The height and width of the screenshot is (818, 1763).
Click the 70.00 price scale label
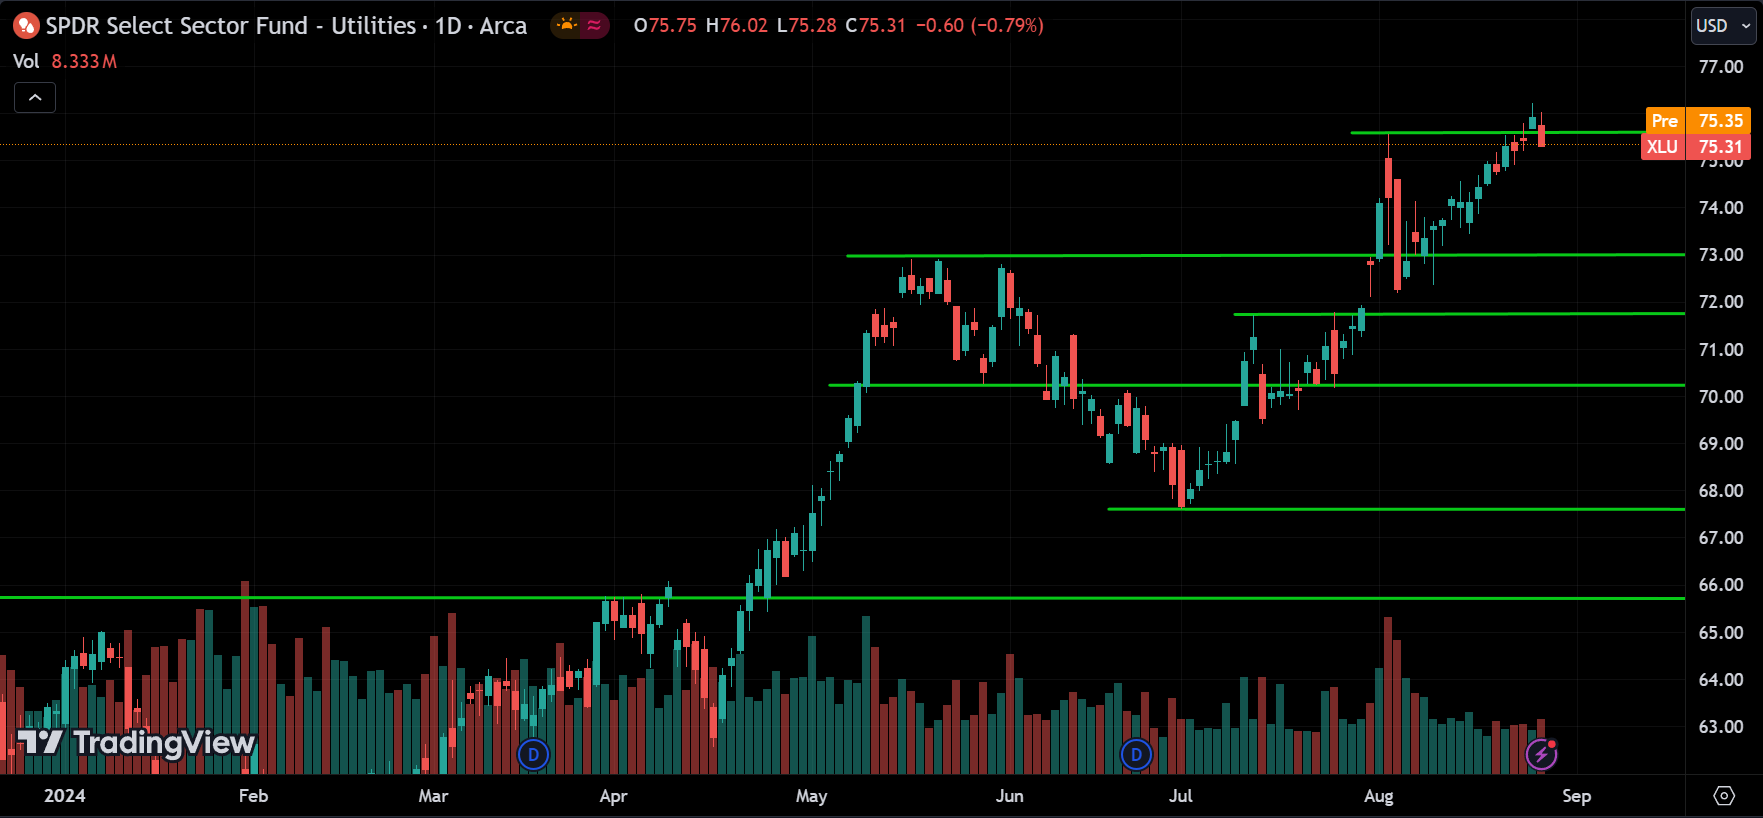pos(1721,397)
